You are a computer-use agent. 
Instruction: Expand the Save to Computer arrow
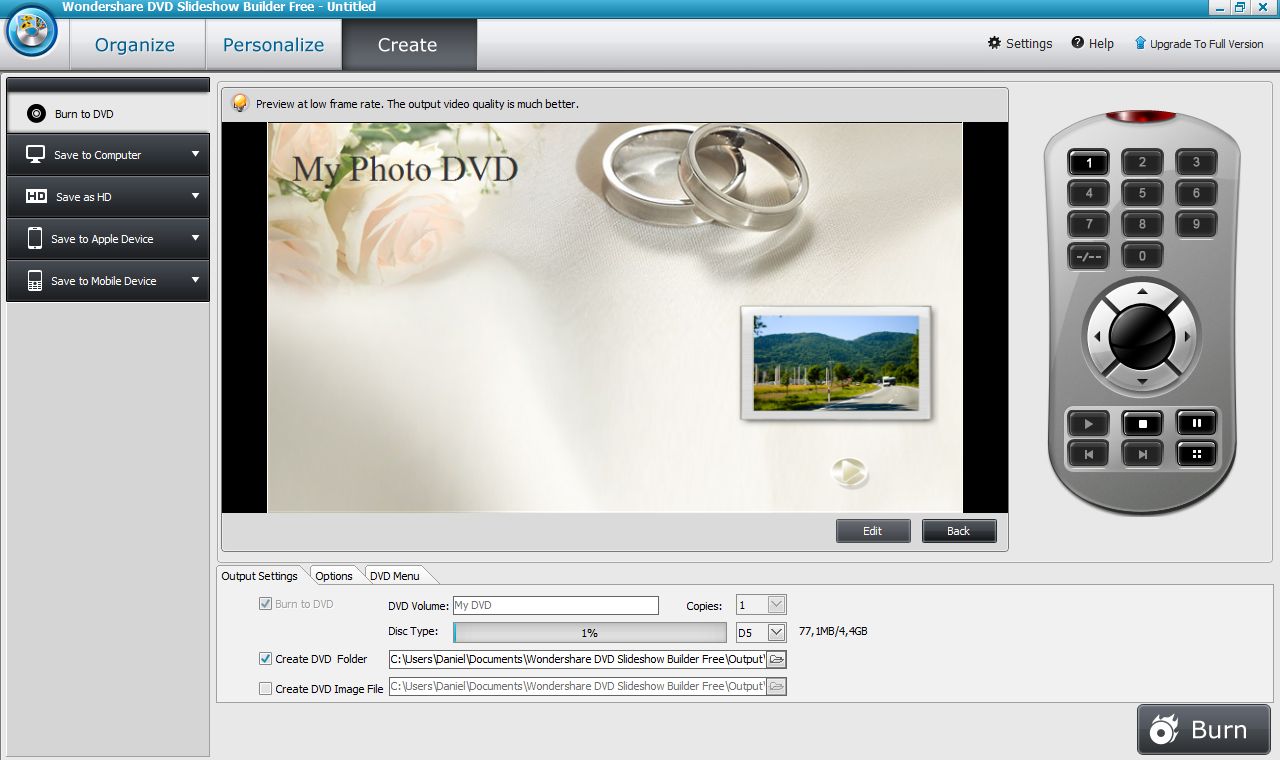coord(195,155)
